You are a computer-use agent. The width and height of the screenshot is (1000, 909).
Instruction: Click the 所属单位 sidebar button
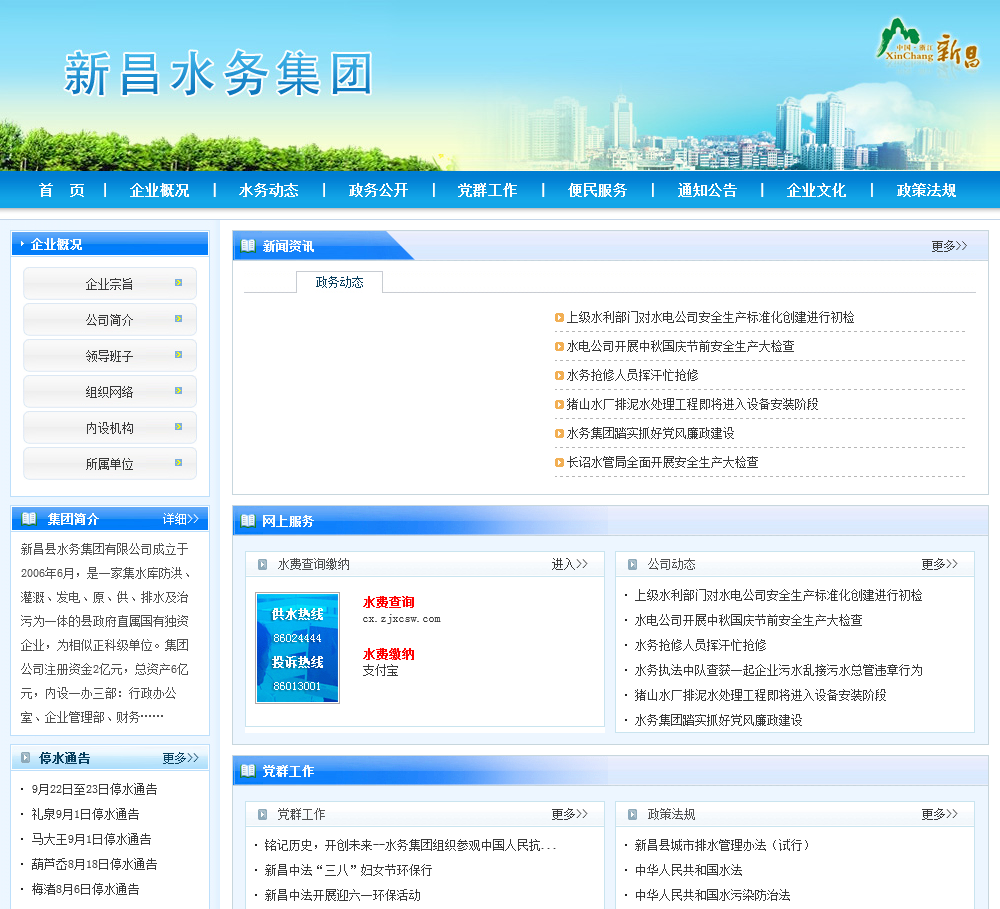pos(110,463)
